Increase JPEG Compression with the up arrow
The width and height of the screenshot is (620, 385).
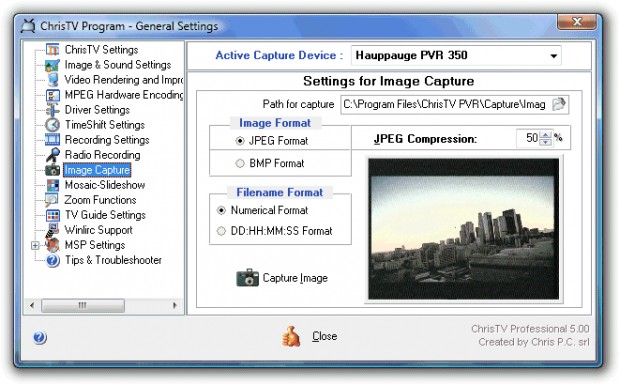545,135
